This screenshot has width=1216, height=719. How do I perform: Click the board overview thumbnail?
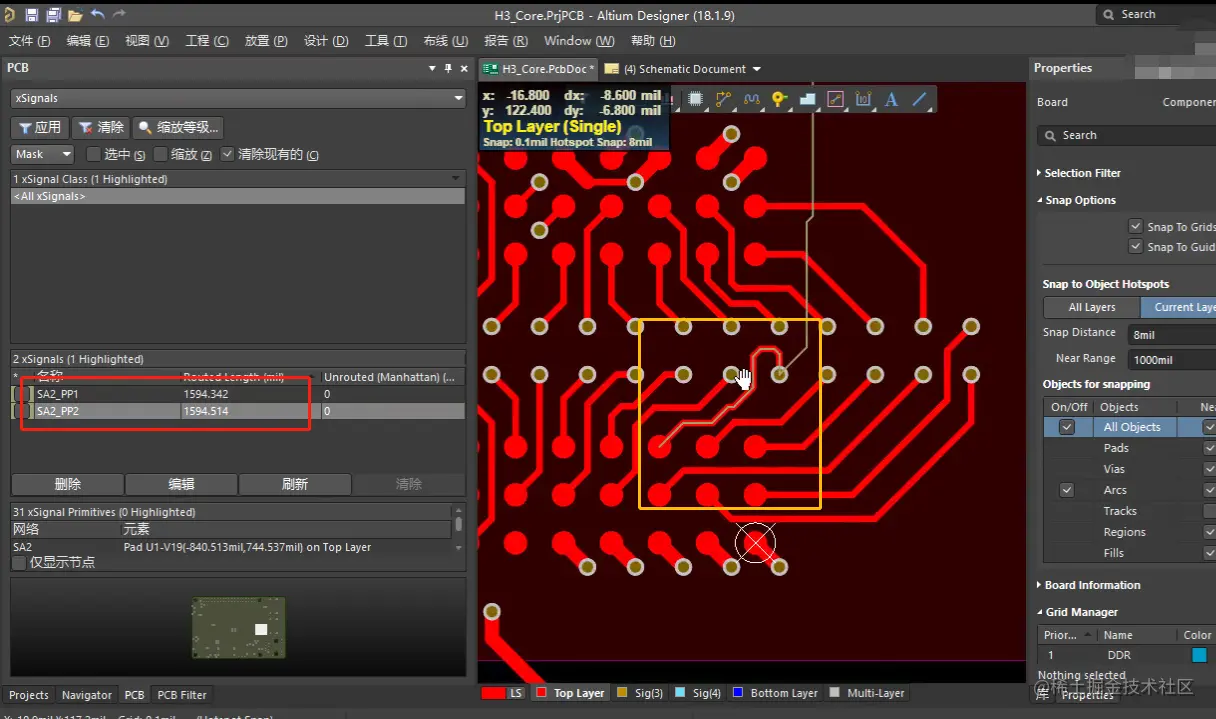(239, 628)
